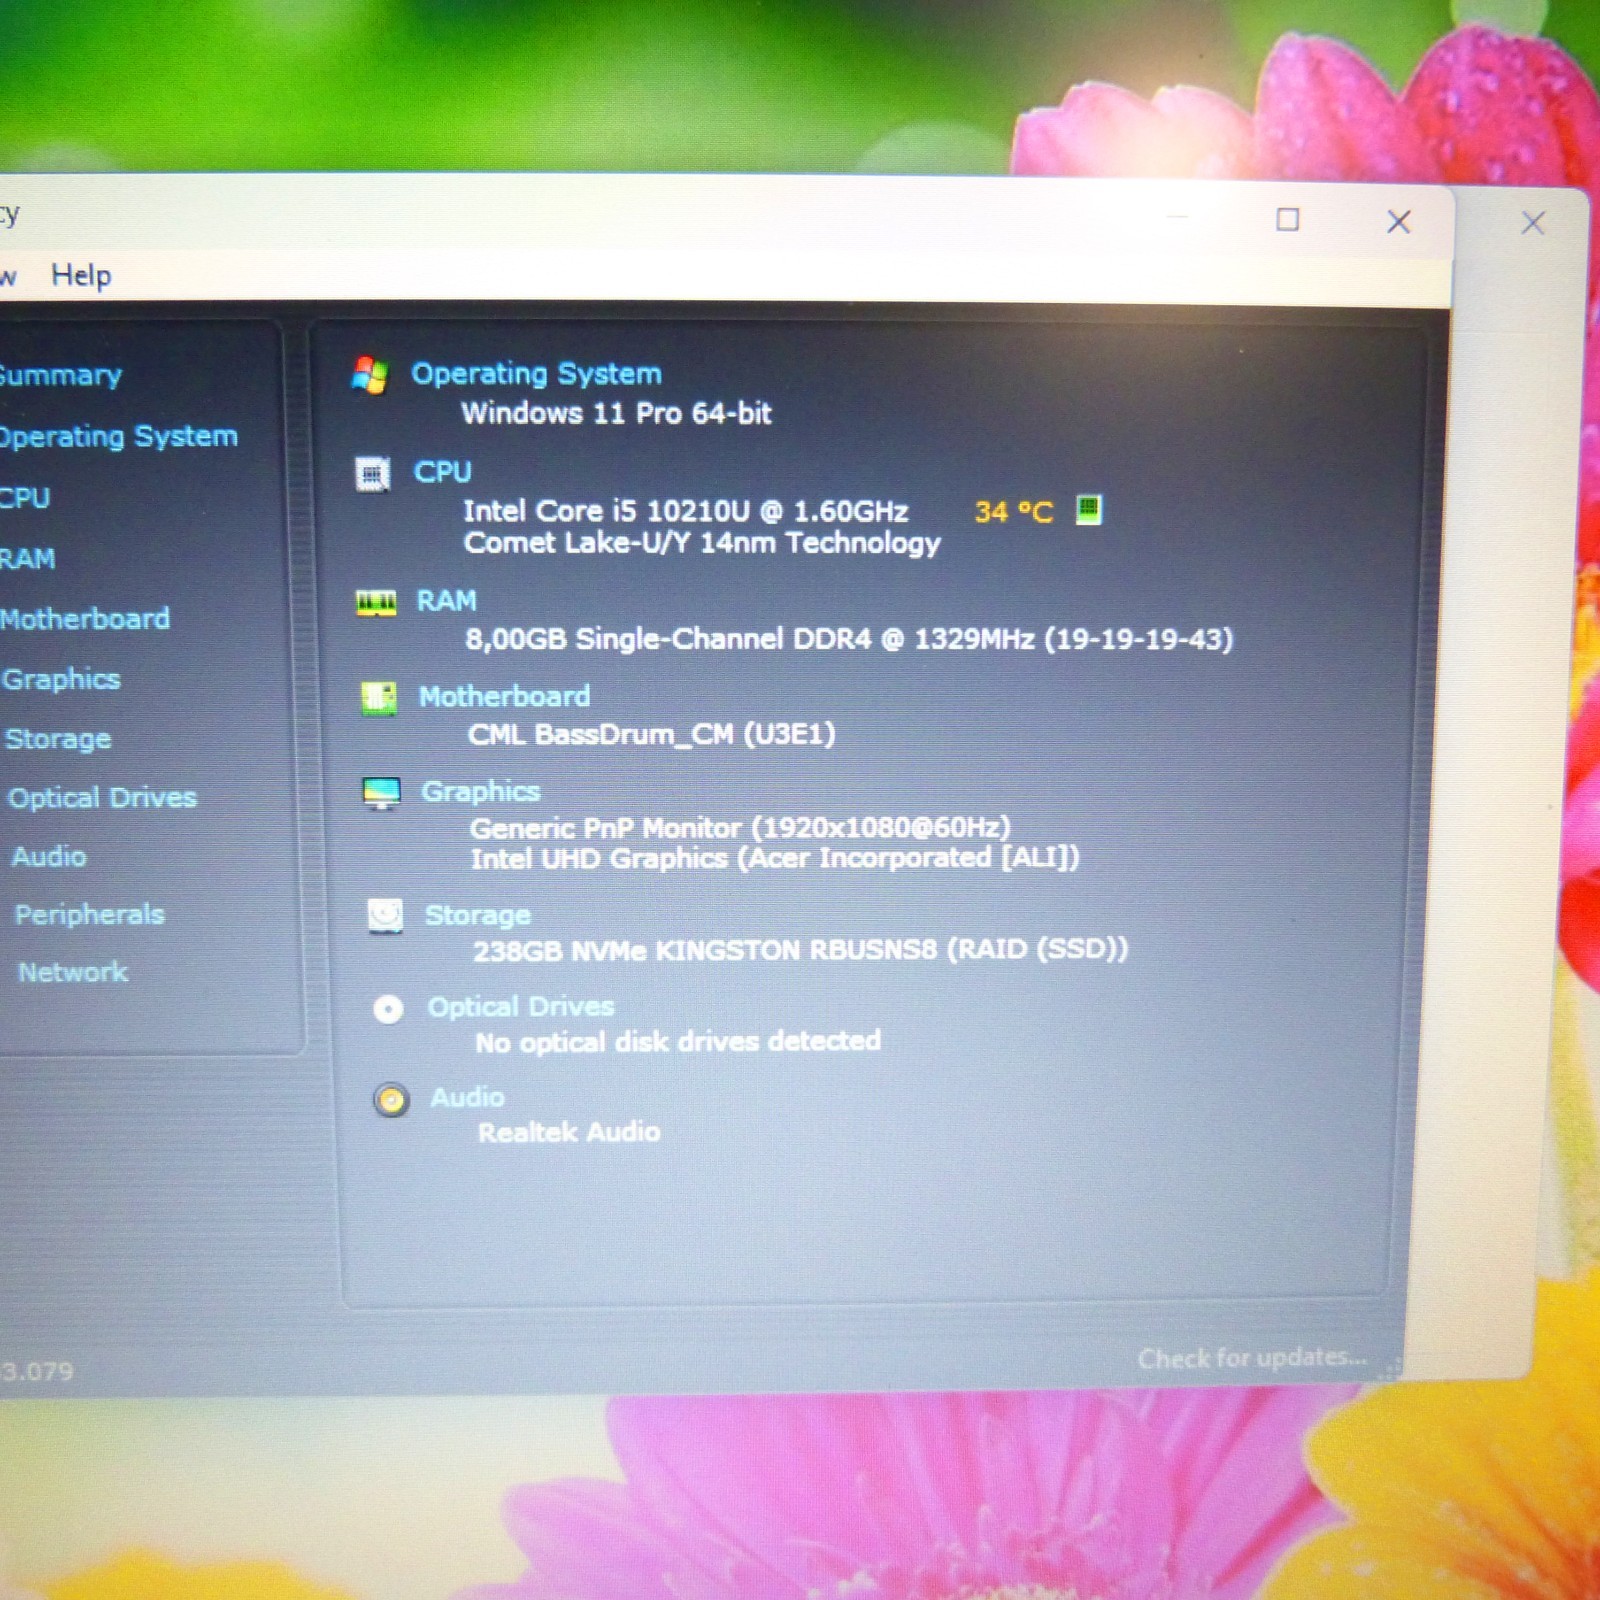Click Comet Lake-U/Y 14nm Technology text
Image resolution: width=1600 pixels, height=1600 pixels.
[x=702, y=543]
